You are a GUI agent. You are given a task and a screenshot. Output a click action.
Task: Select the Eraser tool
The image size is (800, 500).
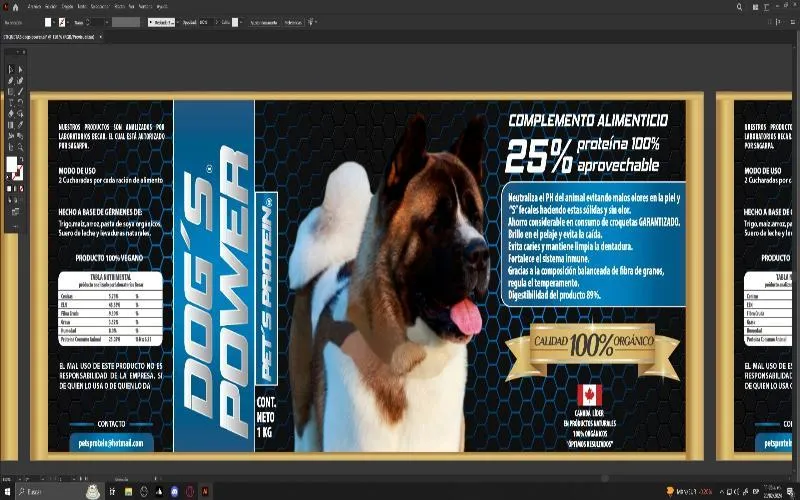coord(11,114)
